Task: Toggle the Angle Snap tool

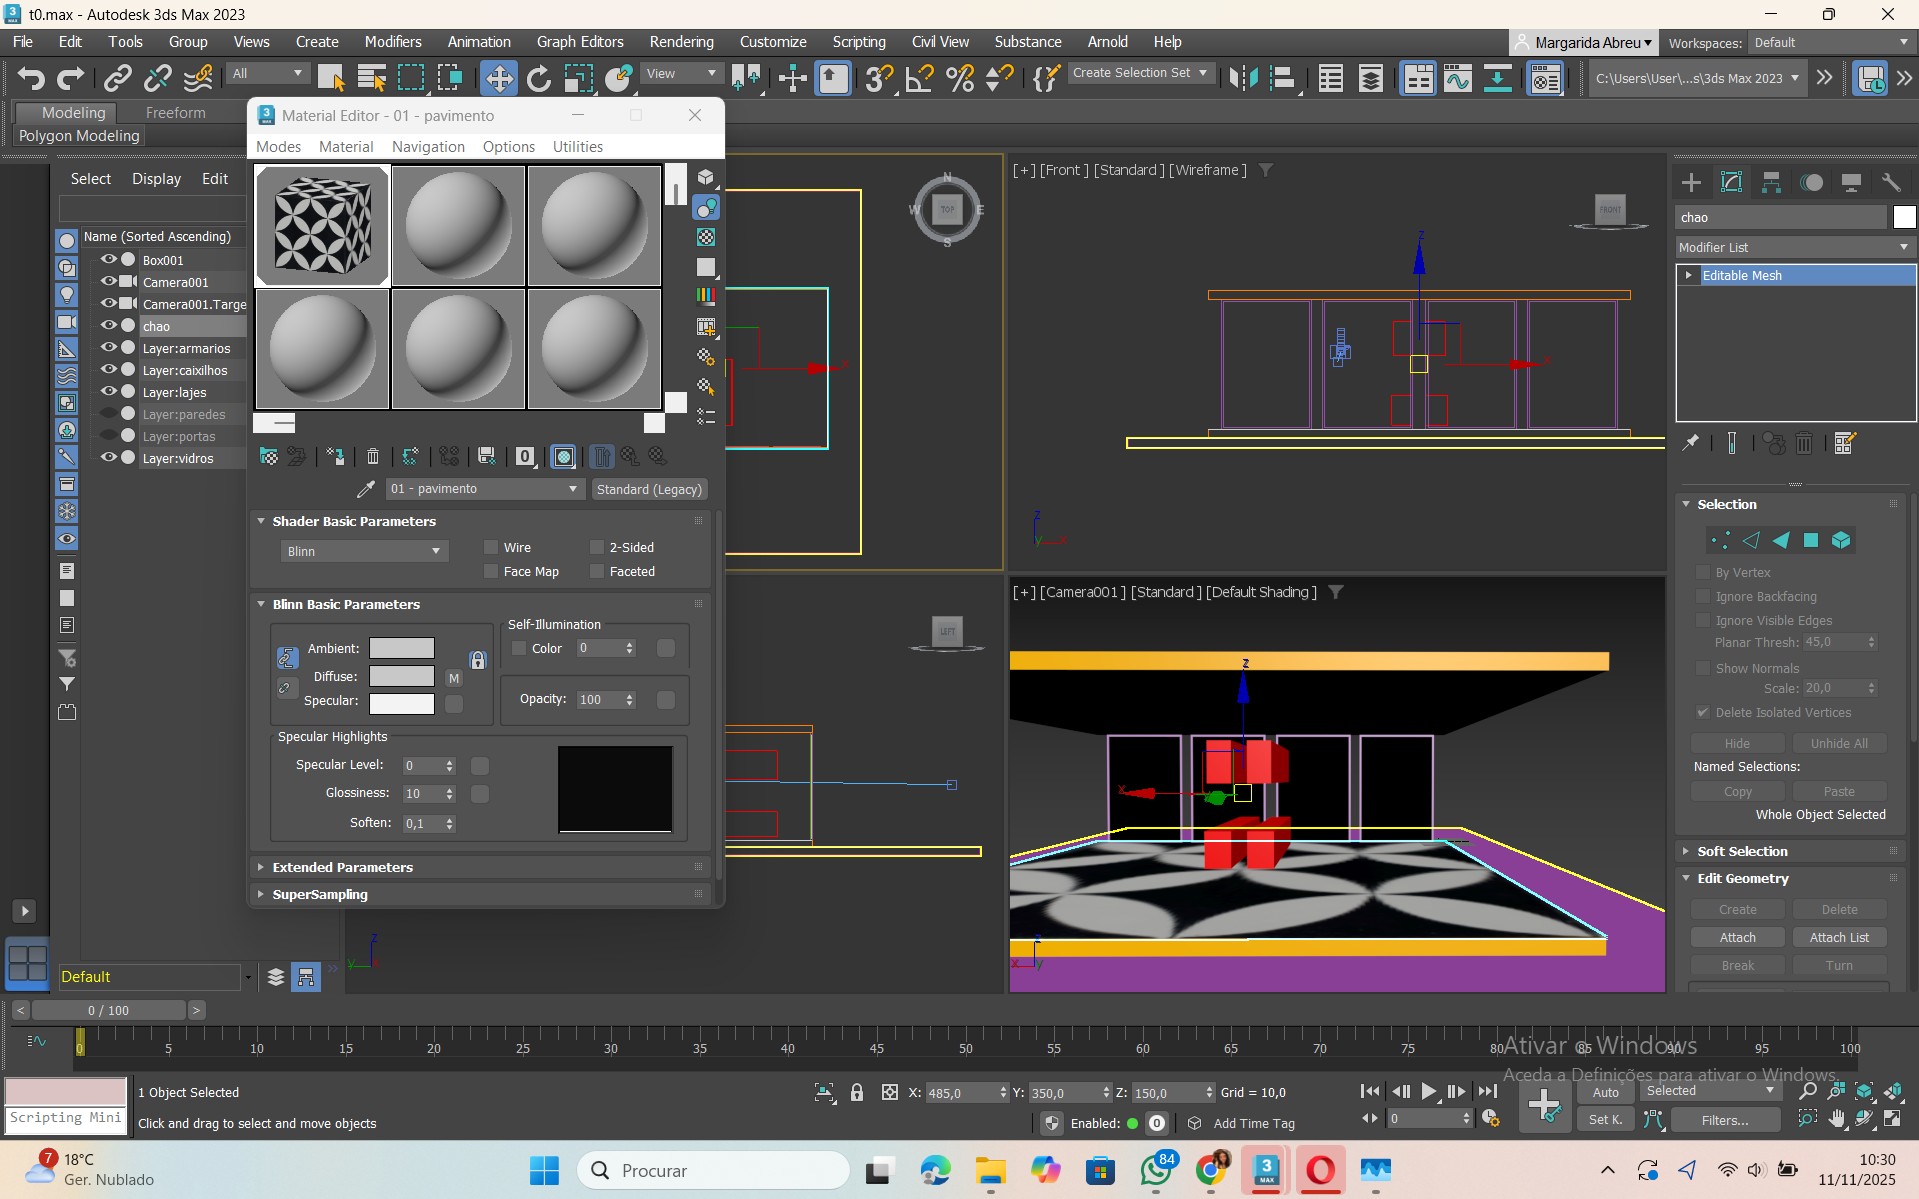Action: (919, 78)
